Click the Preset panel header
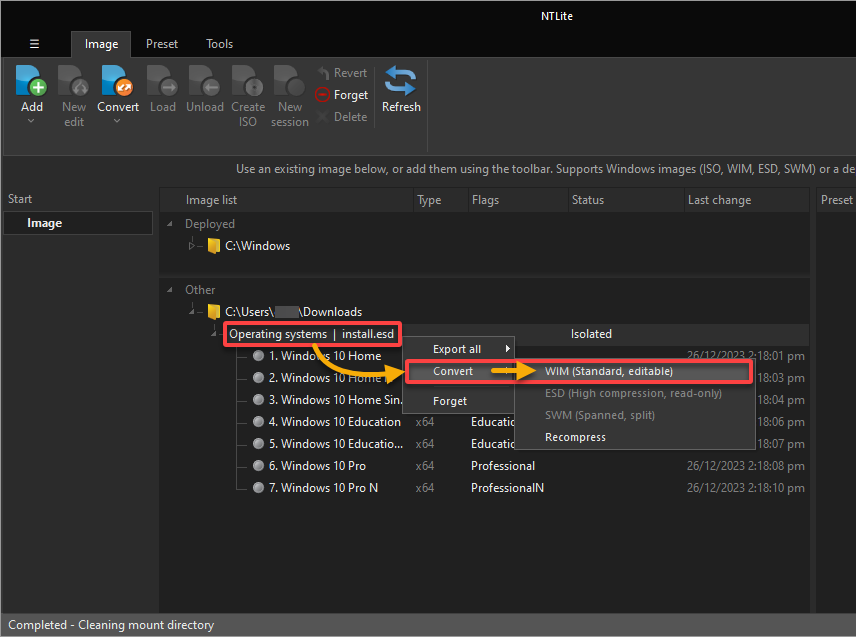856x637 pixels. [x=836, y=200]
